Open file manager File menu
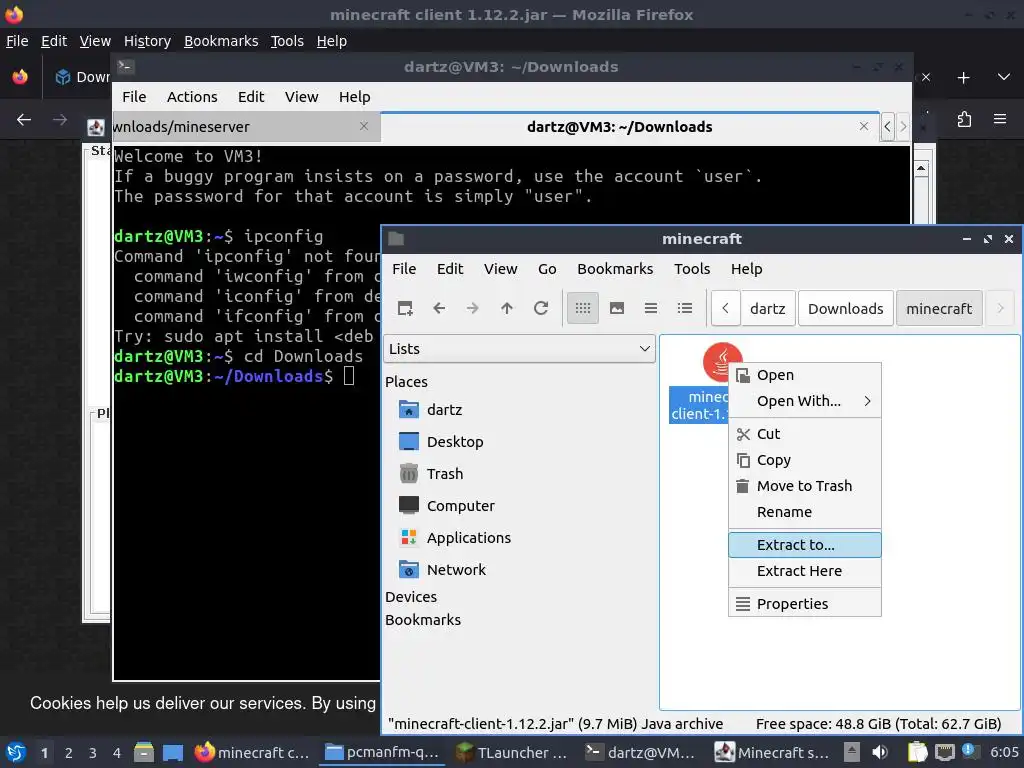The height and width of the screenshot is (768, 1024). point(404,269)
